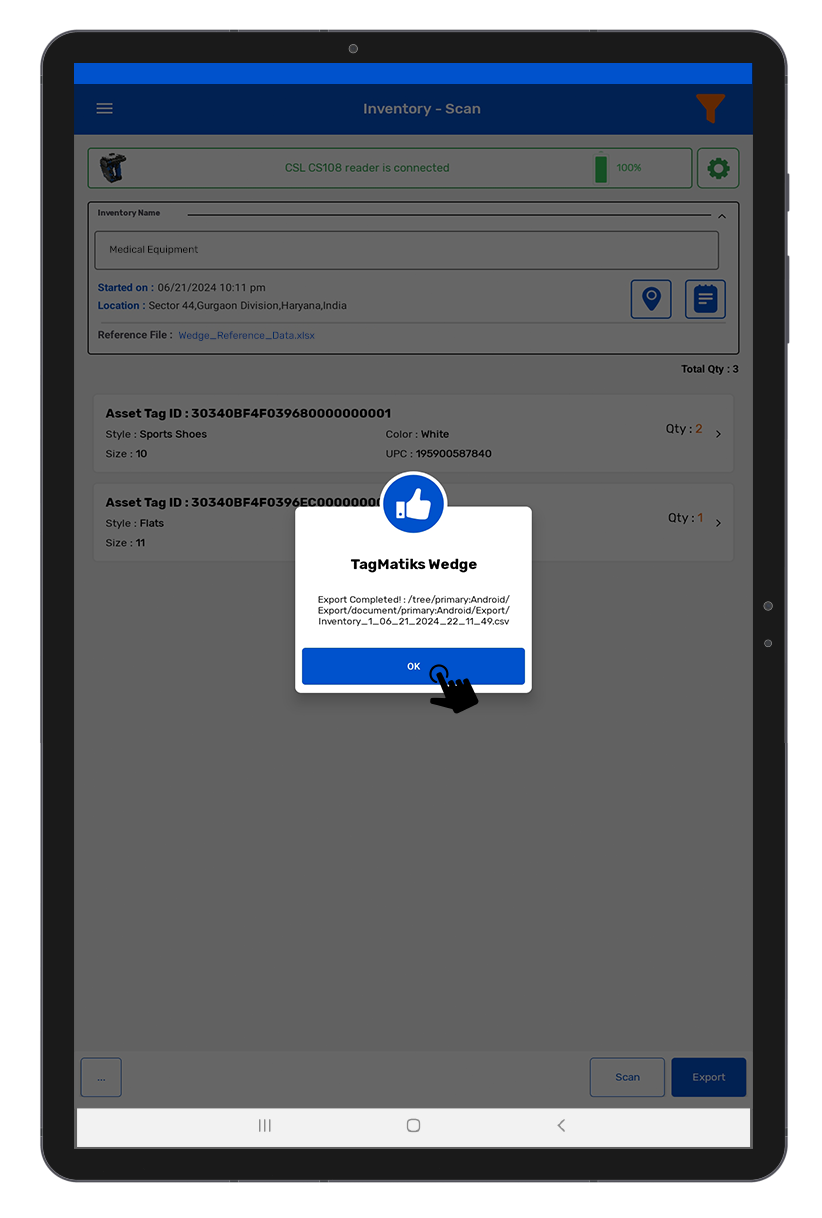Click the Medical Equipment name field
Viewport: 822px width, 1218px height.
click(406, 250)
